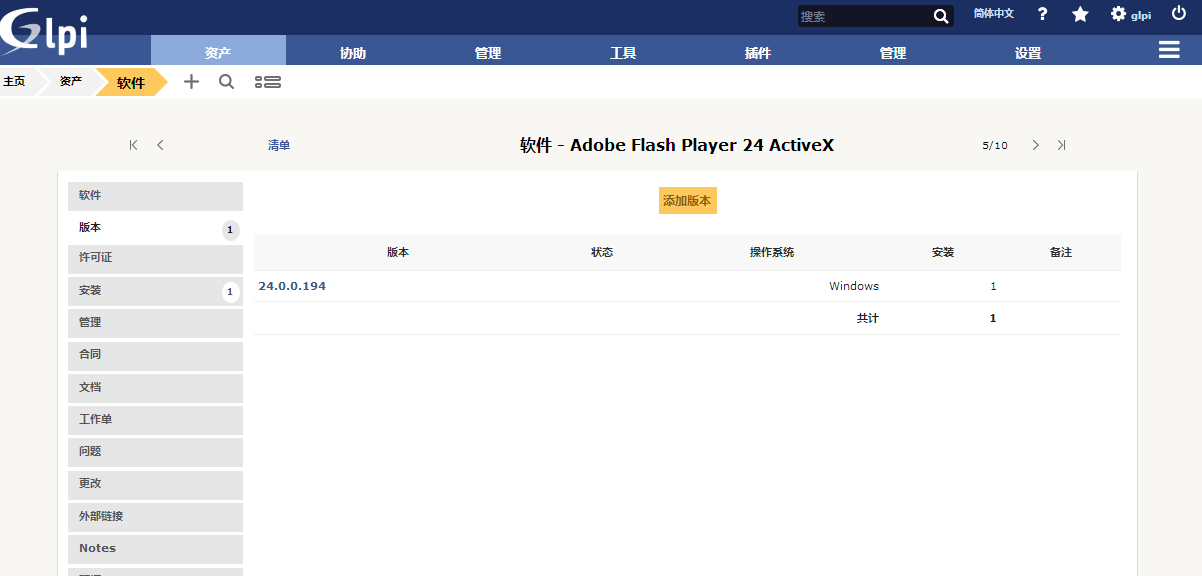Select the 文档 side tab
Viewport: 1202px width, 576px height.
(x=155, y=388)
